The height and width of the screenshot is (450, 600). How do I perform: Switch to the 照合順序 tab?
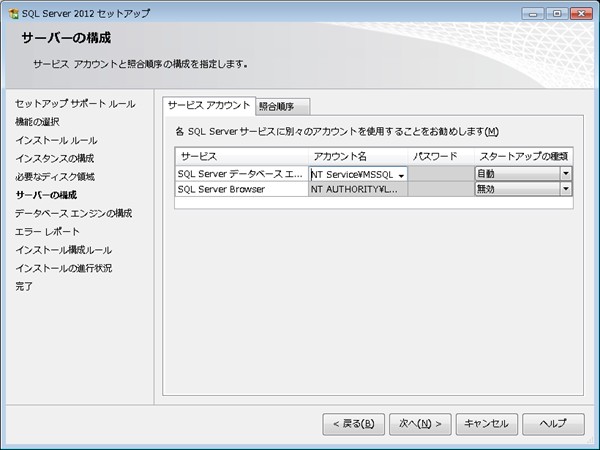click(x=282, y=107)
